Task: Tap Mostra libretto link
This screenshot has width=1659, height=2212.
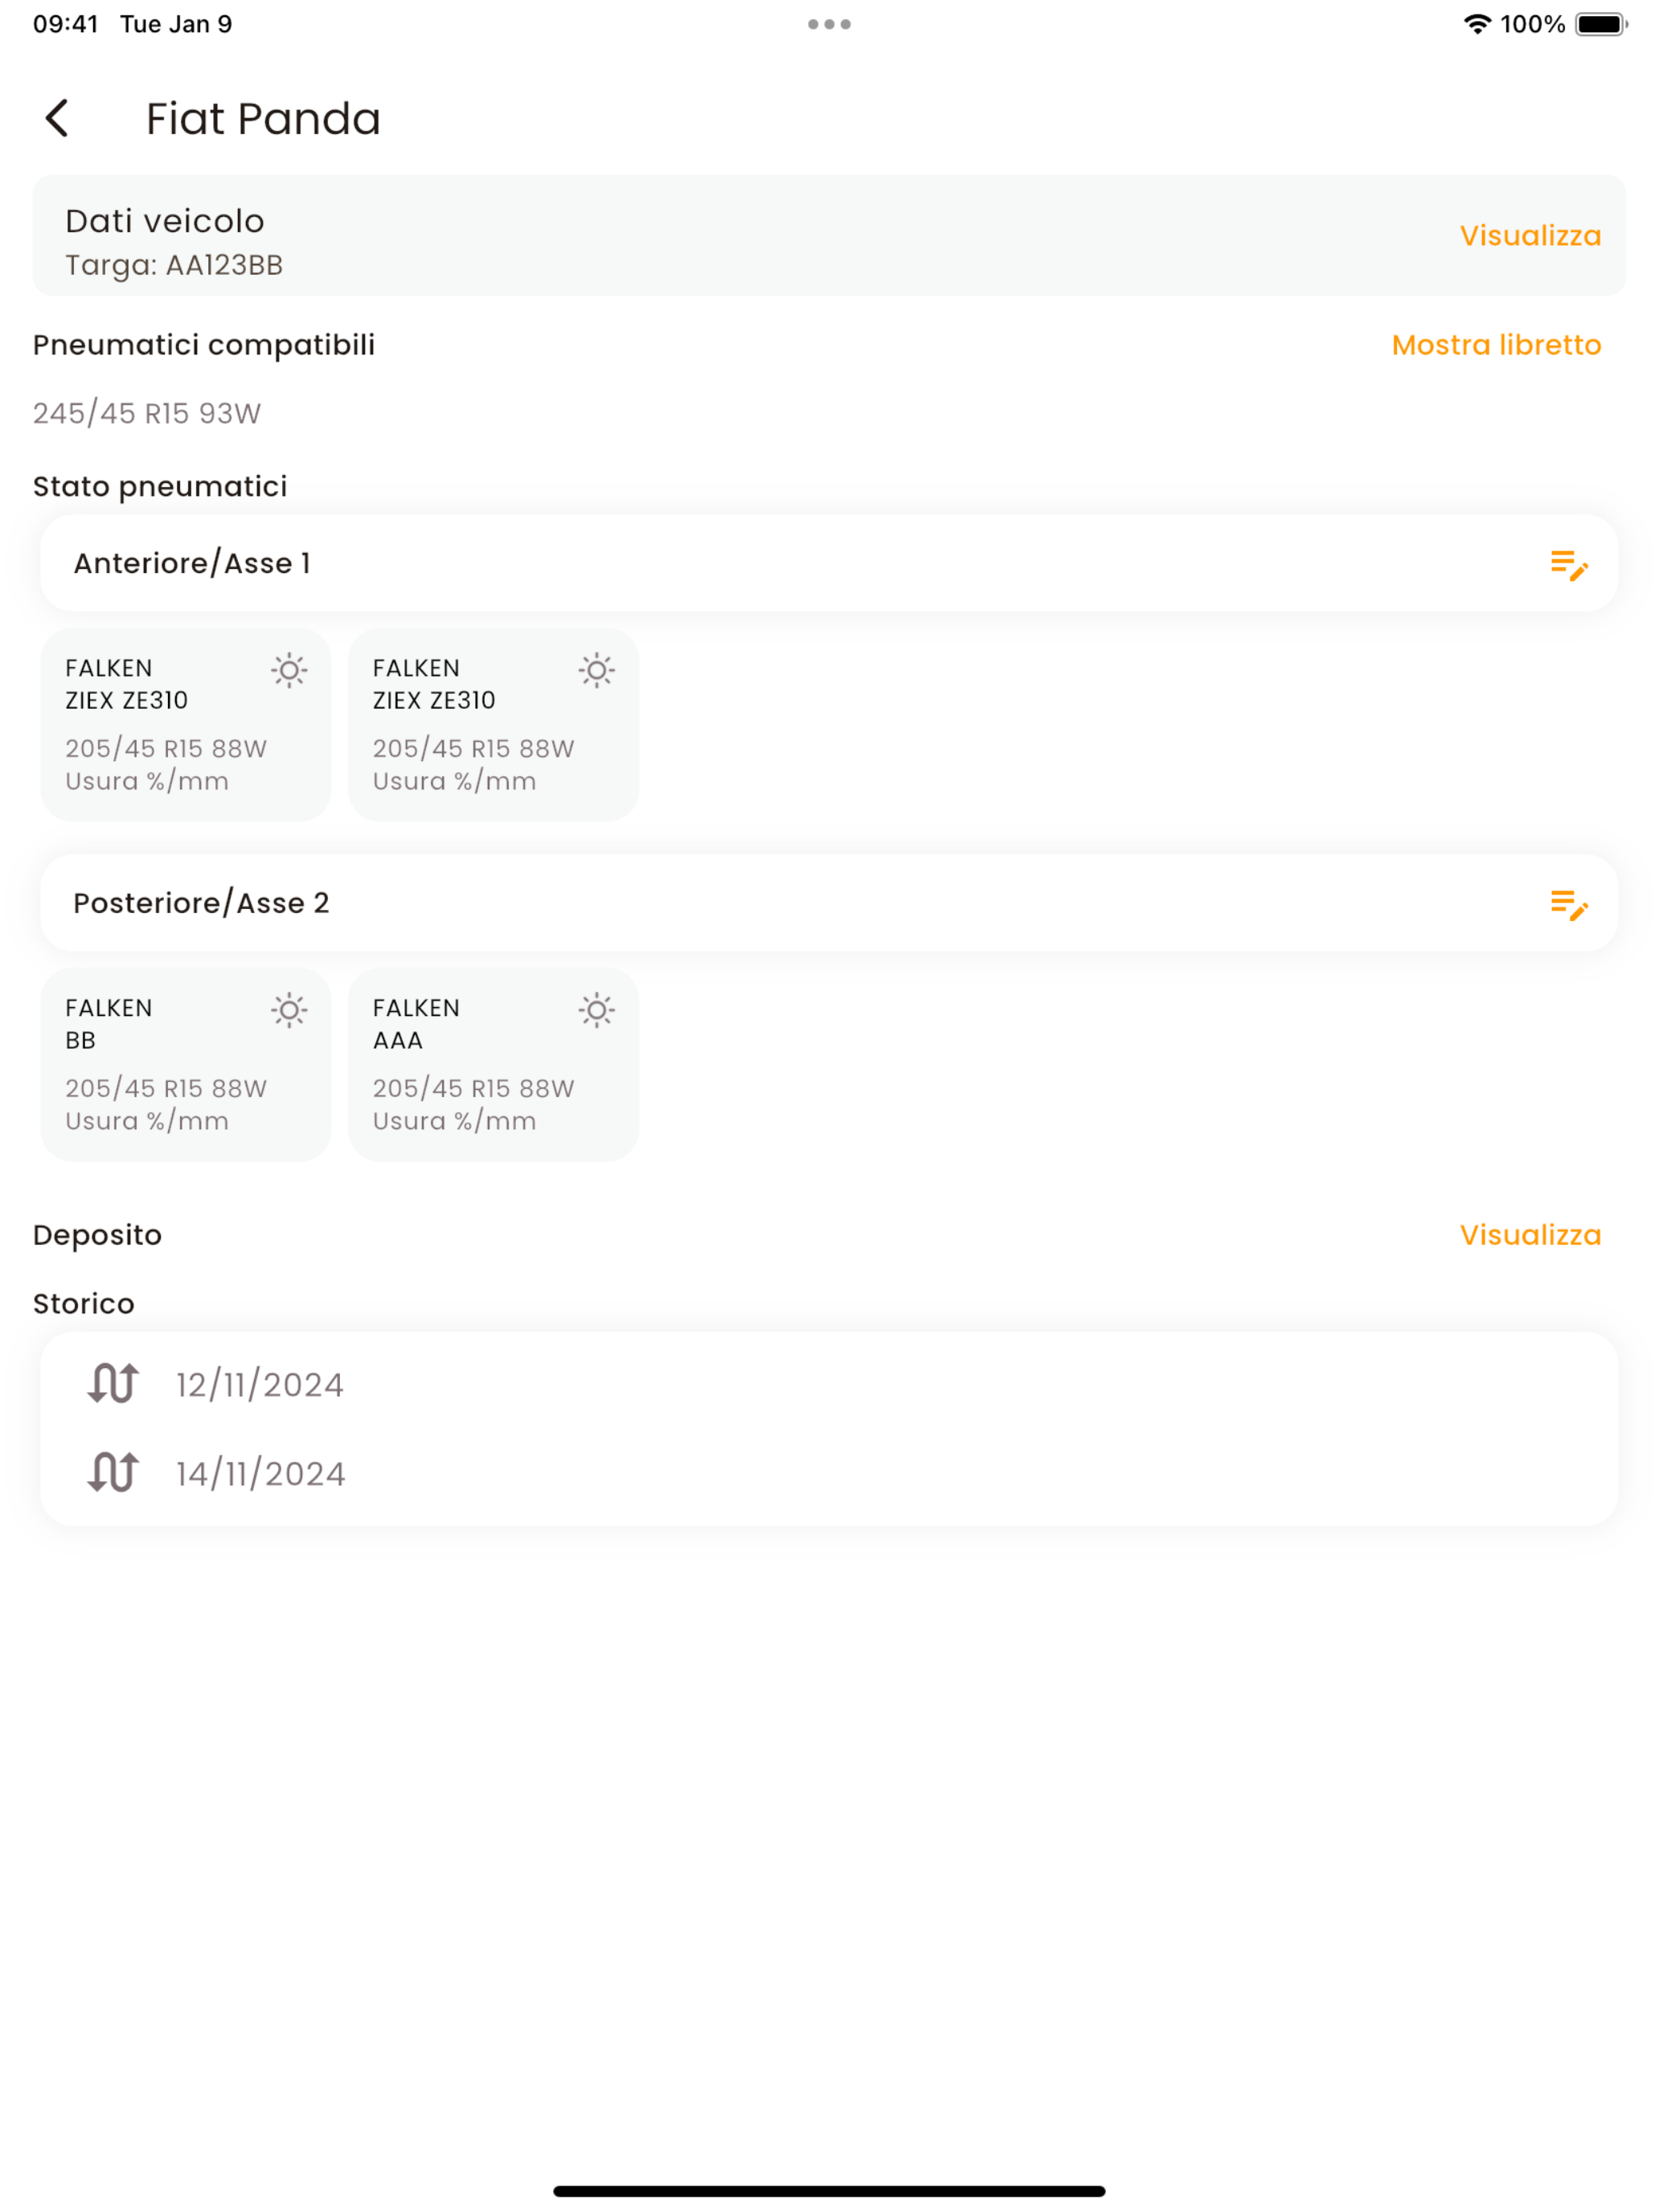Action: coord(1496,345)
